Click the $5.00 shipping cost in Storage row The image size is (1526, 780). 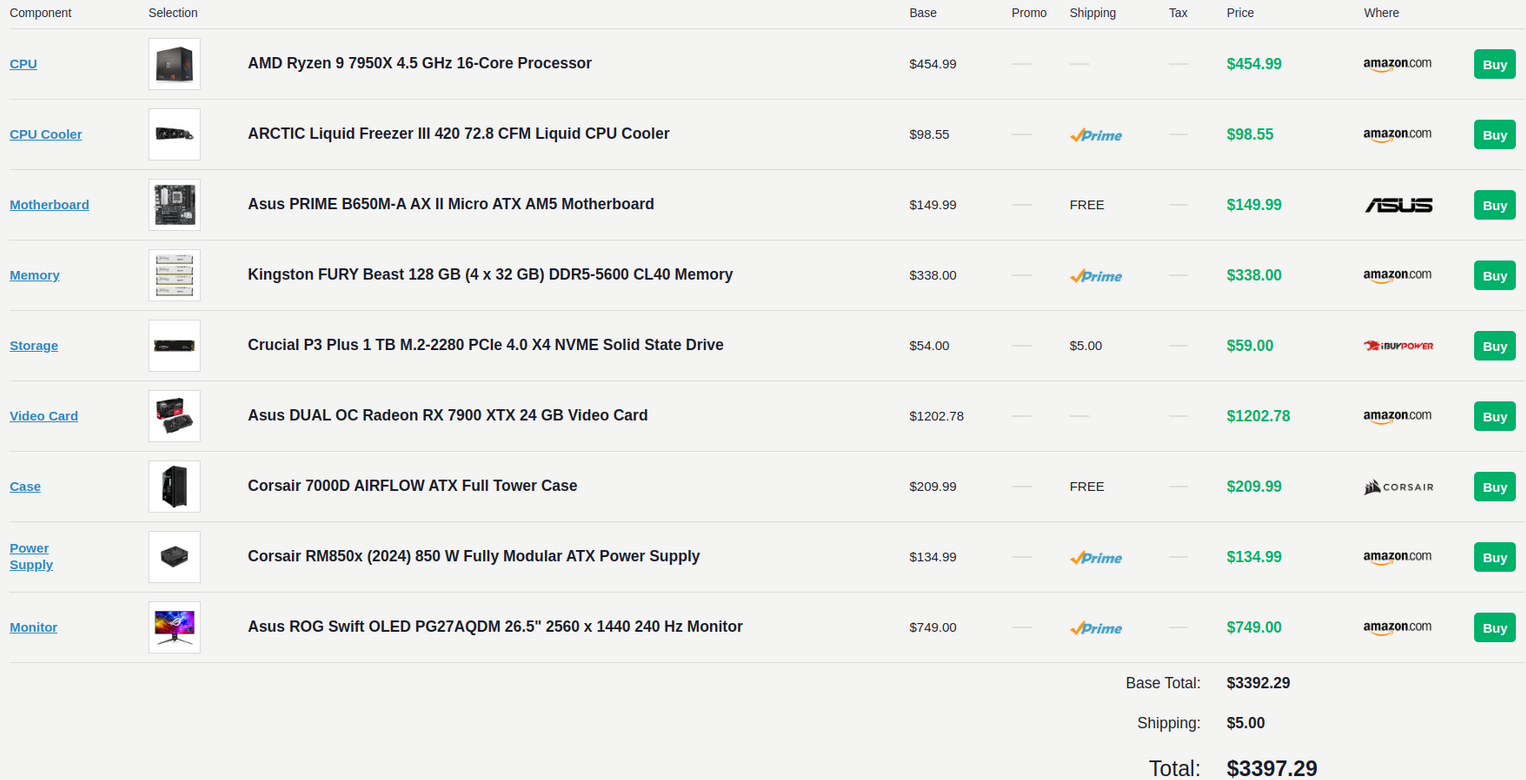coord(1086,346)
